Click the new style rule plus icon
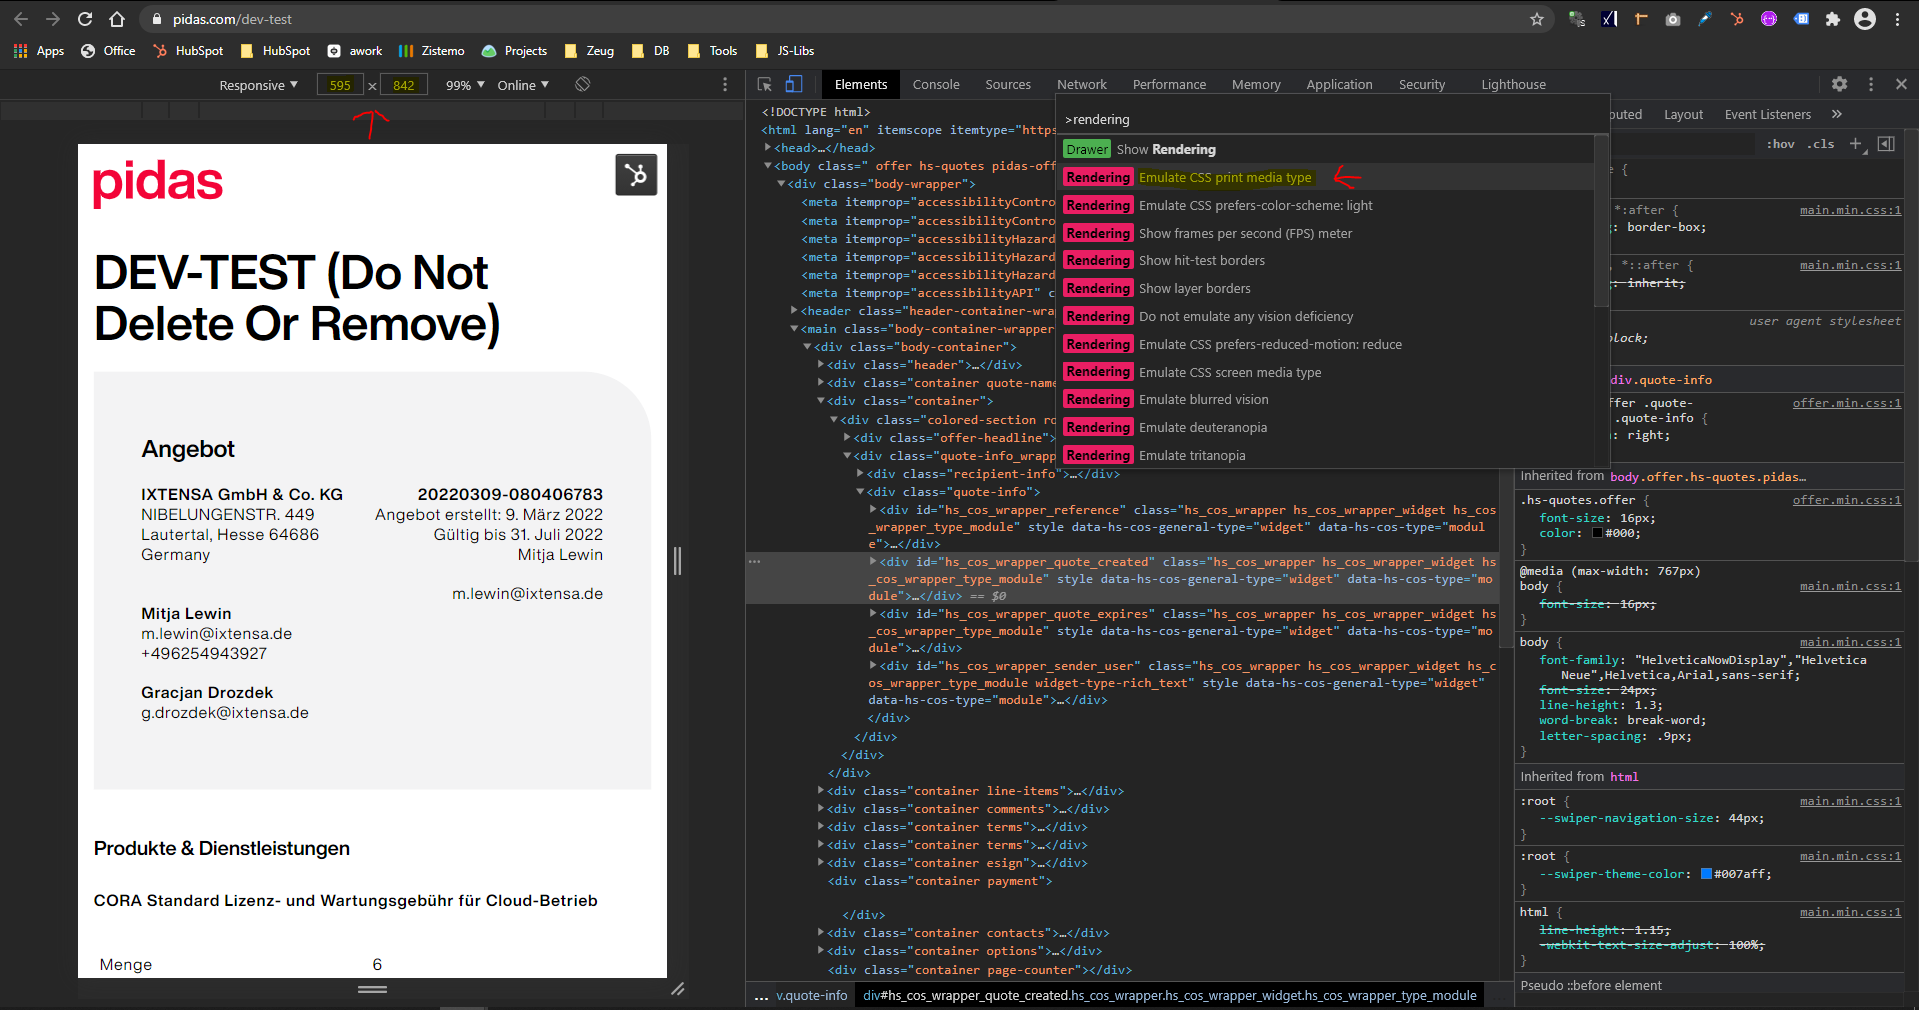Image resolution: width=1919 pixels, height=1010 pixels. point(1856,144)
